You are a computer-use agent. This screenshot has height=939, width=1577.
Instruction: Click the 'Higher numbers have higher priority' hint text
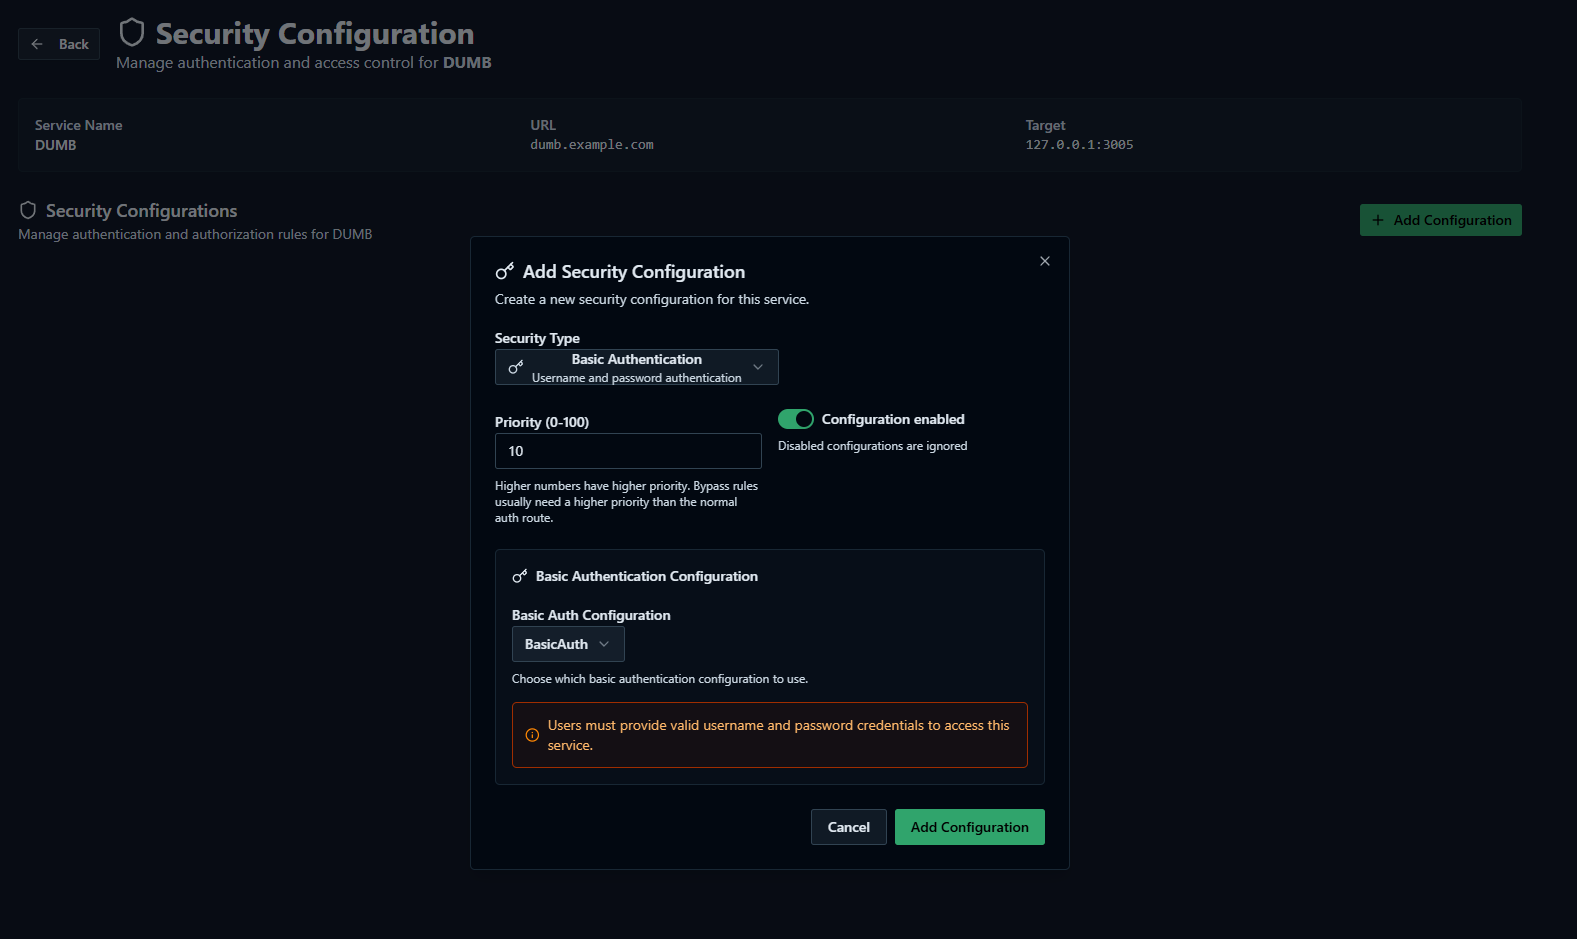pos(627,502)
